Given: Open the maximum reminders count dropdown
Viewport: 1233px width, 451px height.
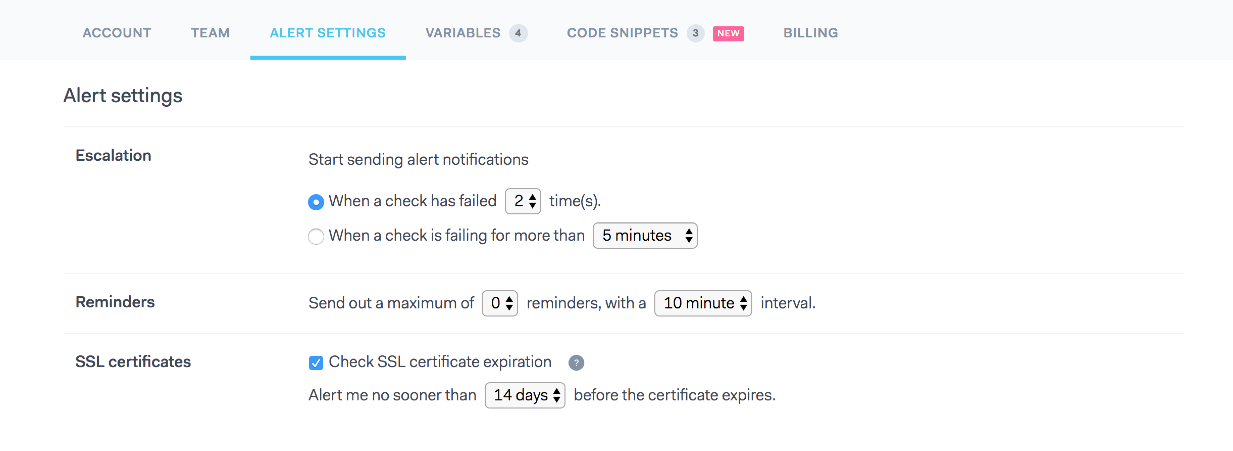Looking at the screenshot, I should tap(500, 303).
